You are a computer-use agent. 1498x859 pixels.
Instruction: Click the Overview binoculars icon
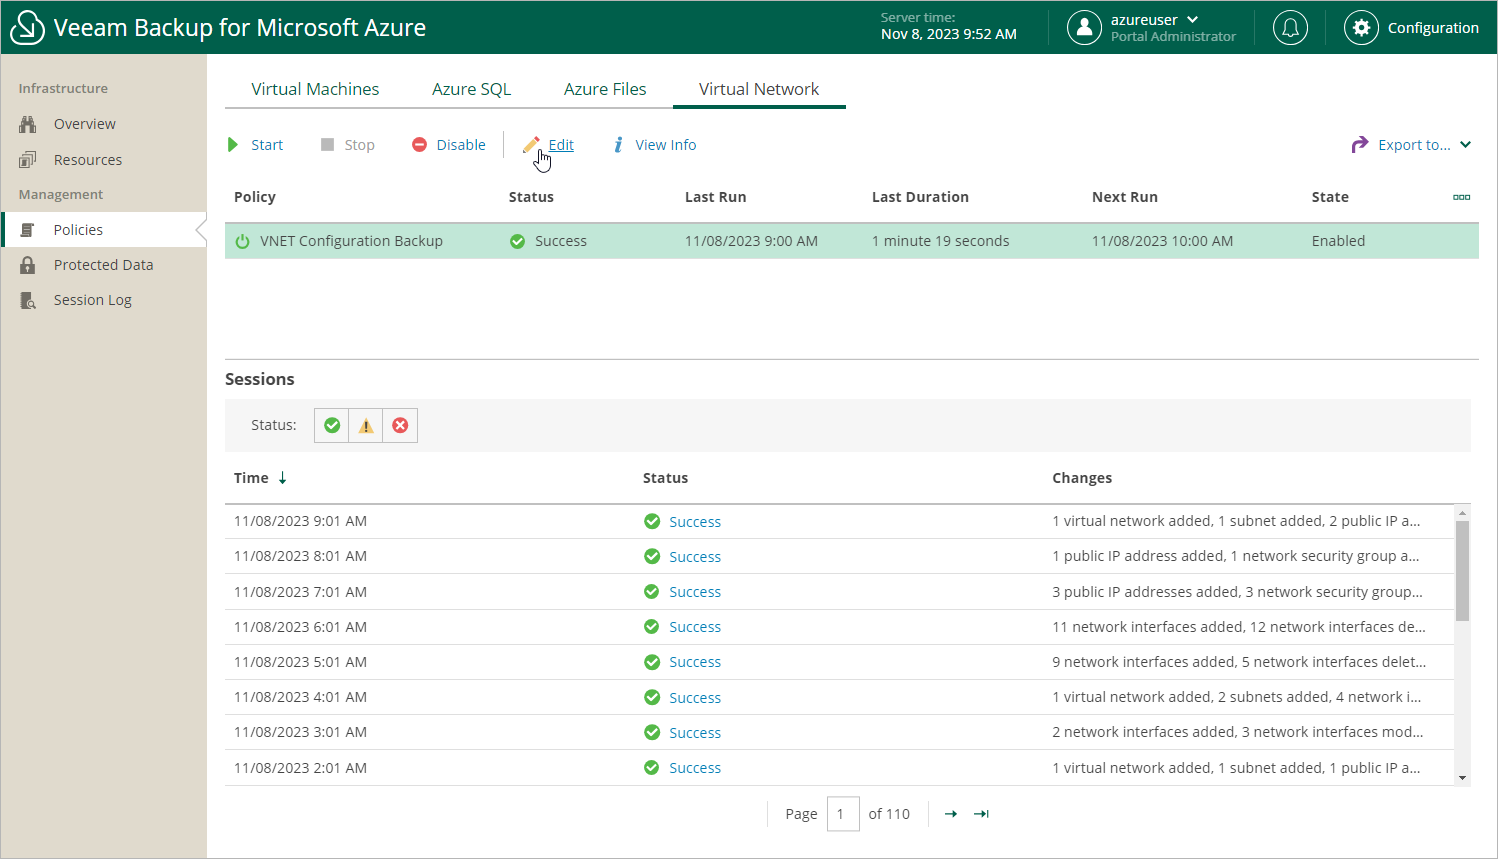28,124
